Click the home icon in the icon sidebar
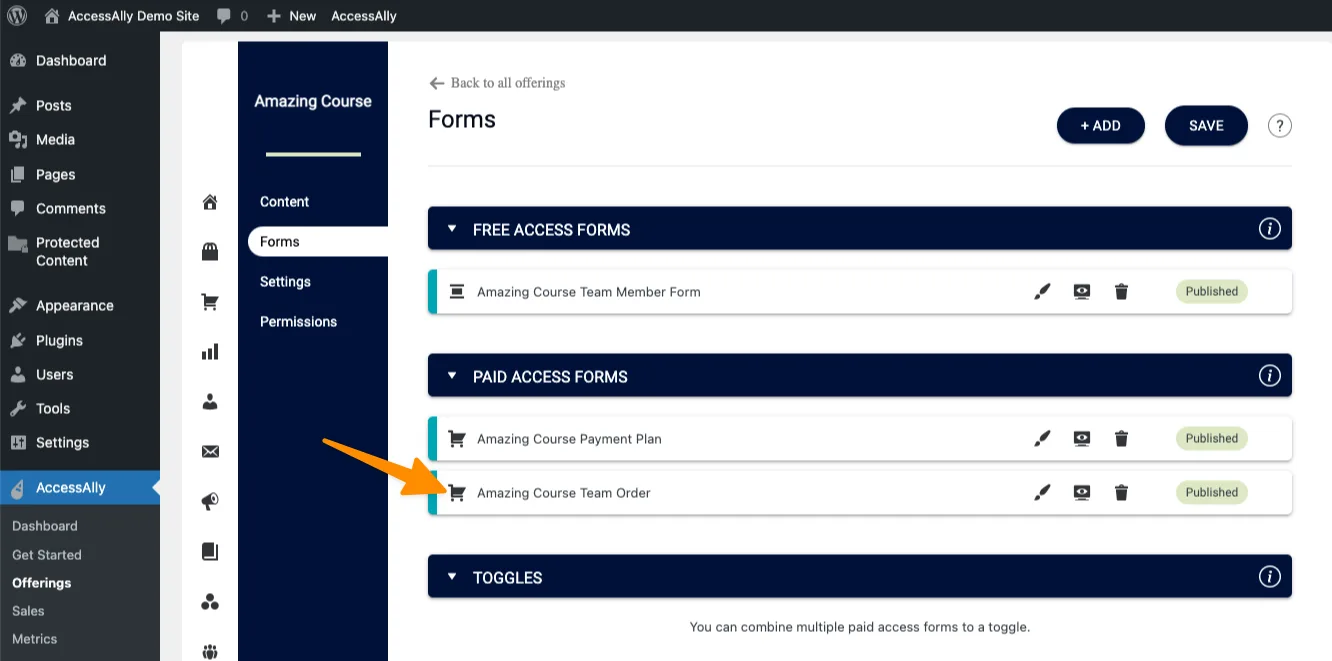Viewport: 1332px width, 661px height. tap(210, 202)
